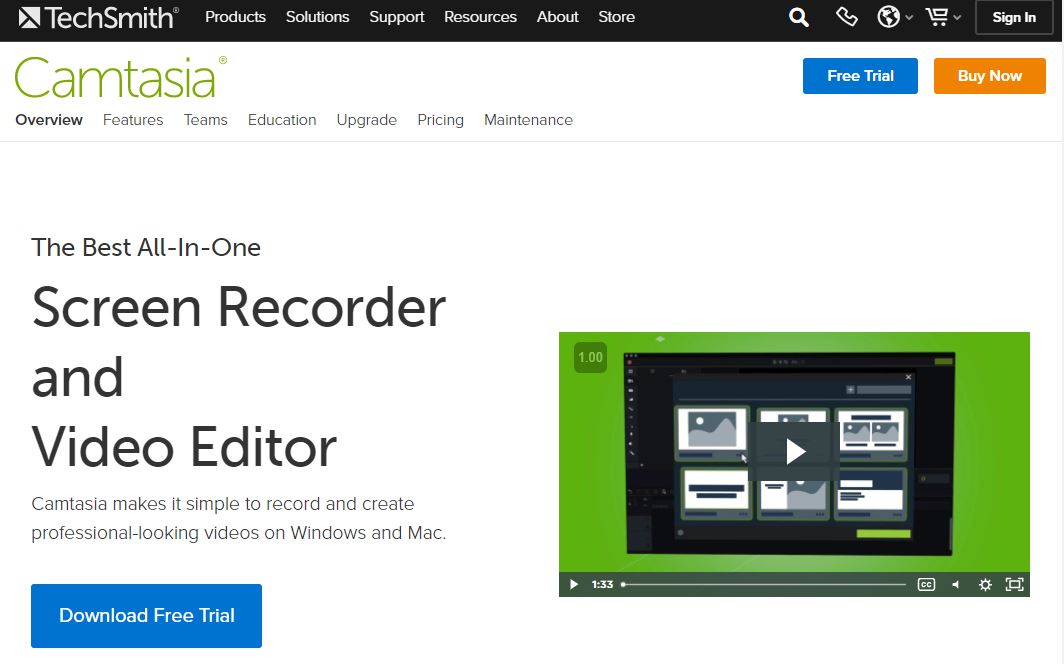
Task: Open the search magnifier icon
Action: (799, 17)
